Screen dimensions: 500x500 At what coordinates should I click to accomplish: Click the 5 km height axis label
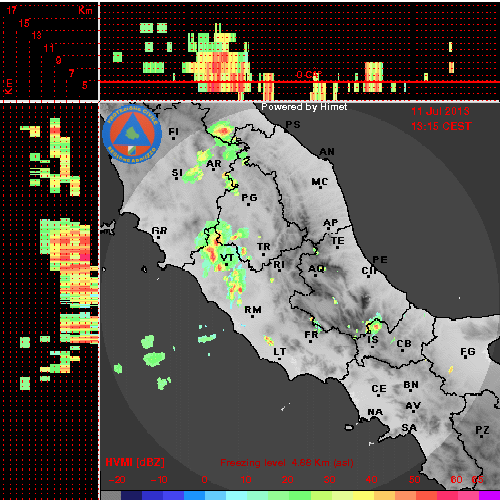coord(85,85)
